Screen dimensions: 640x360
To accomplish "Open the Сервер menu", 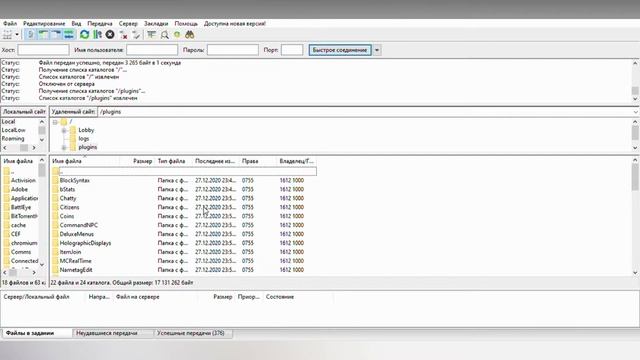I will [x=128, y=24].
